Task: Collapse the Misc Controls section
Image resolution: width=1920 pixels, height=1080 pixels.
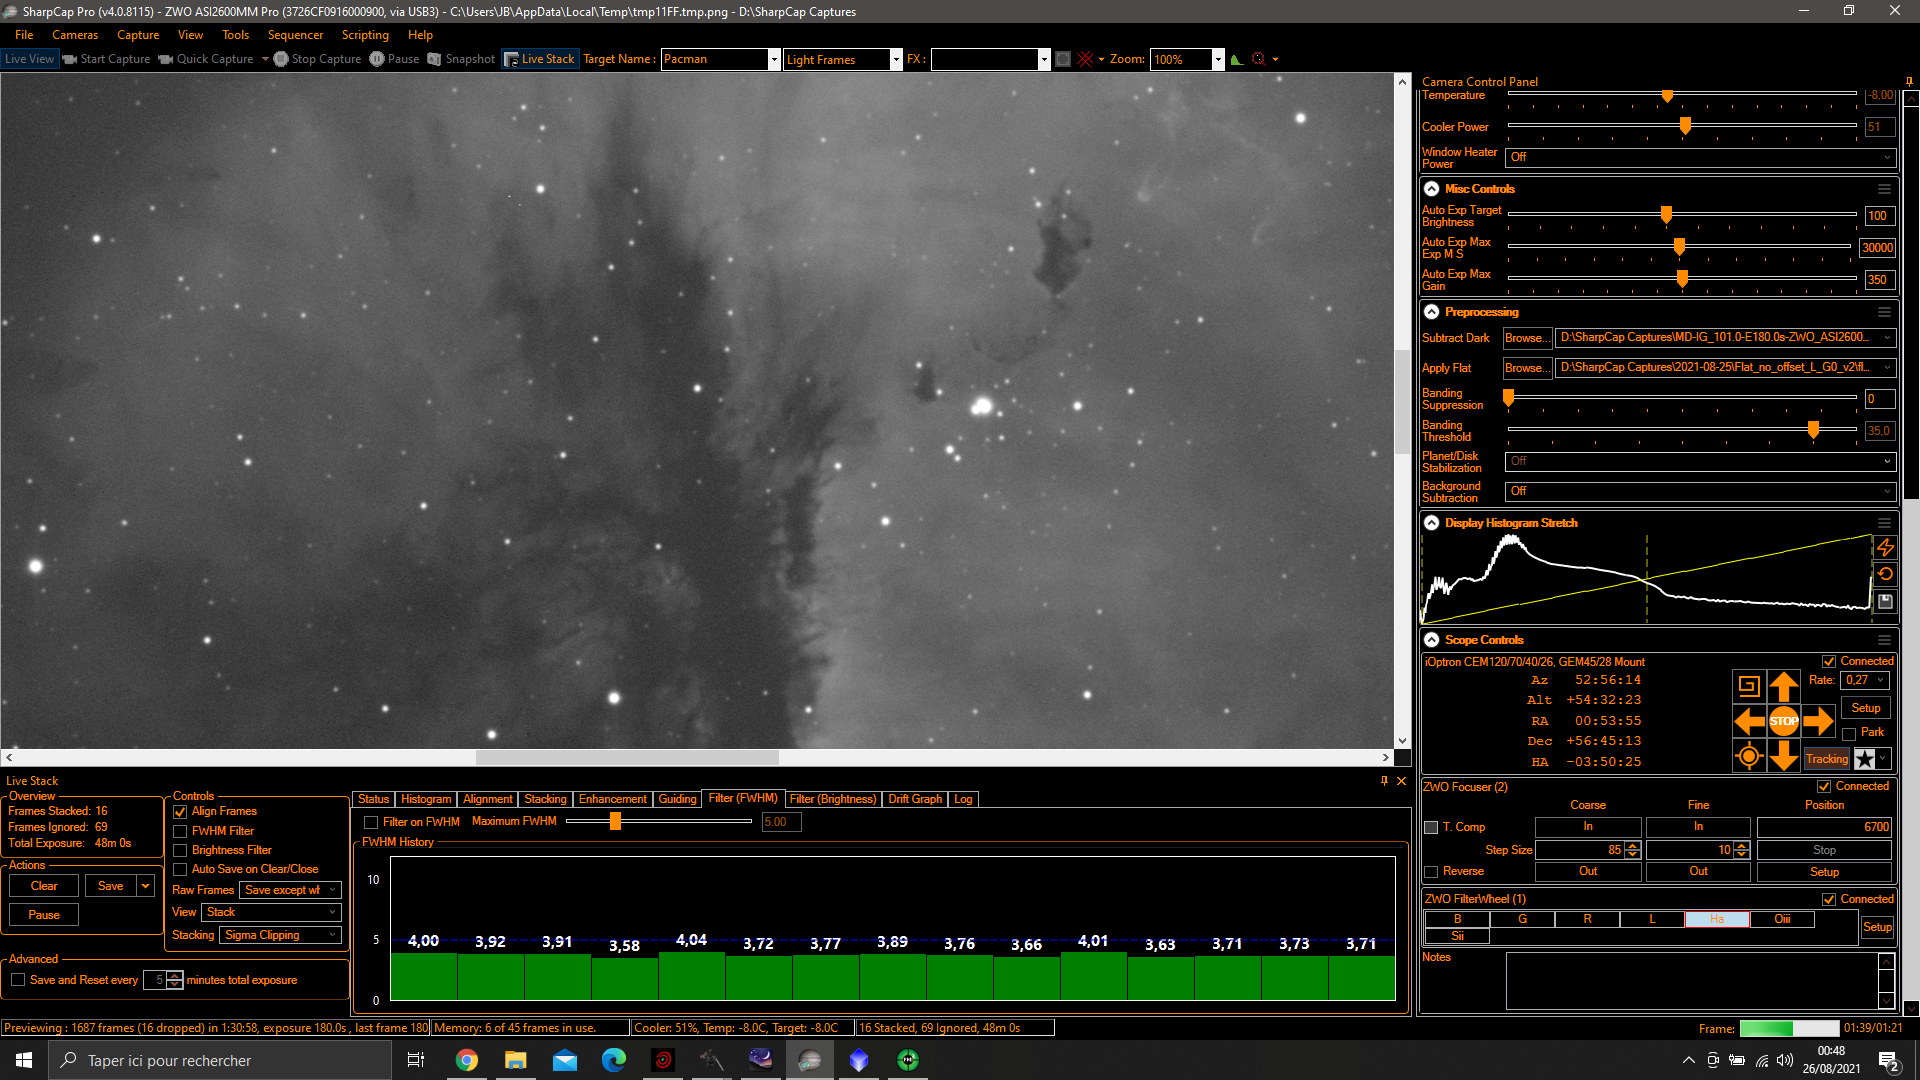Action: click(1431, 189)
